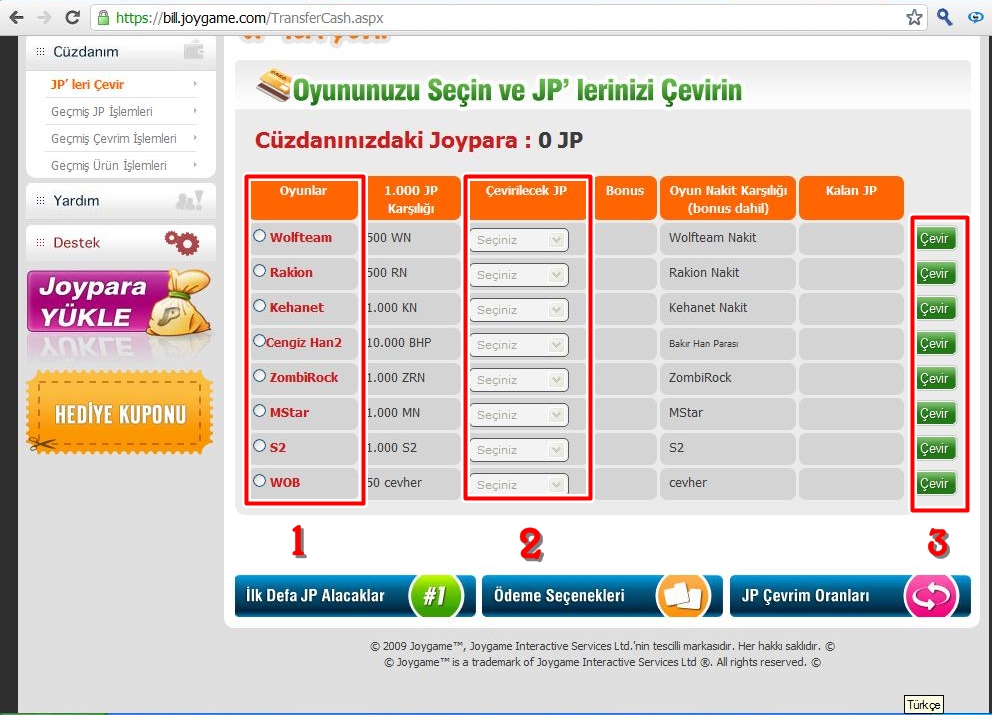Open Seçiniz dropdown in MStar row
The image size is (992, 715).
click(519, 414)
